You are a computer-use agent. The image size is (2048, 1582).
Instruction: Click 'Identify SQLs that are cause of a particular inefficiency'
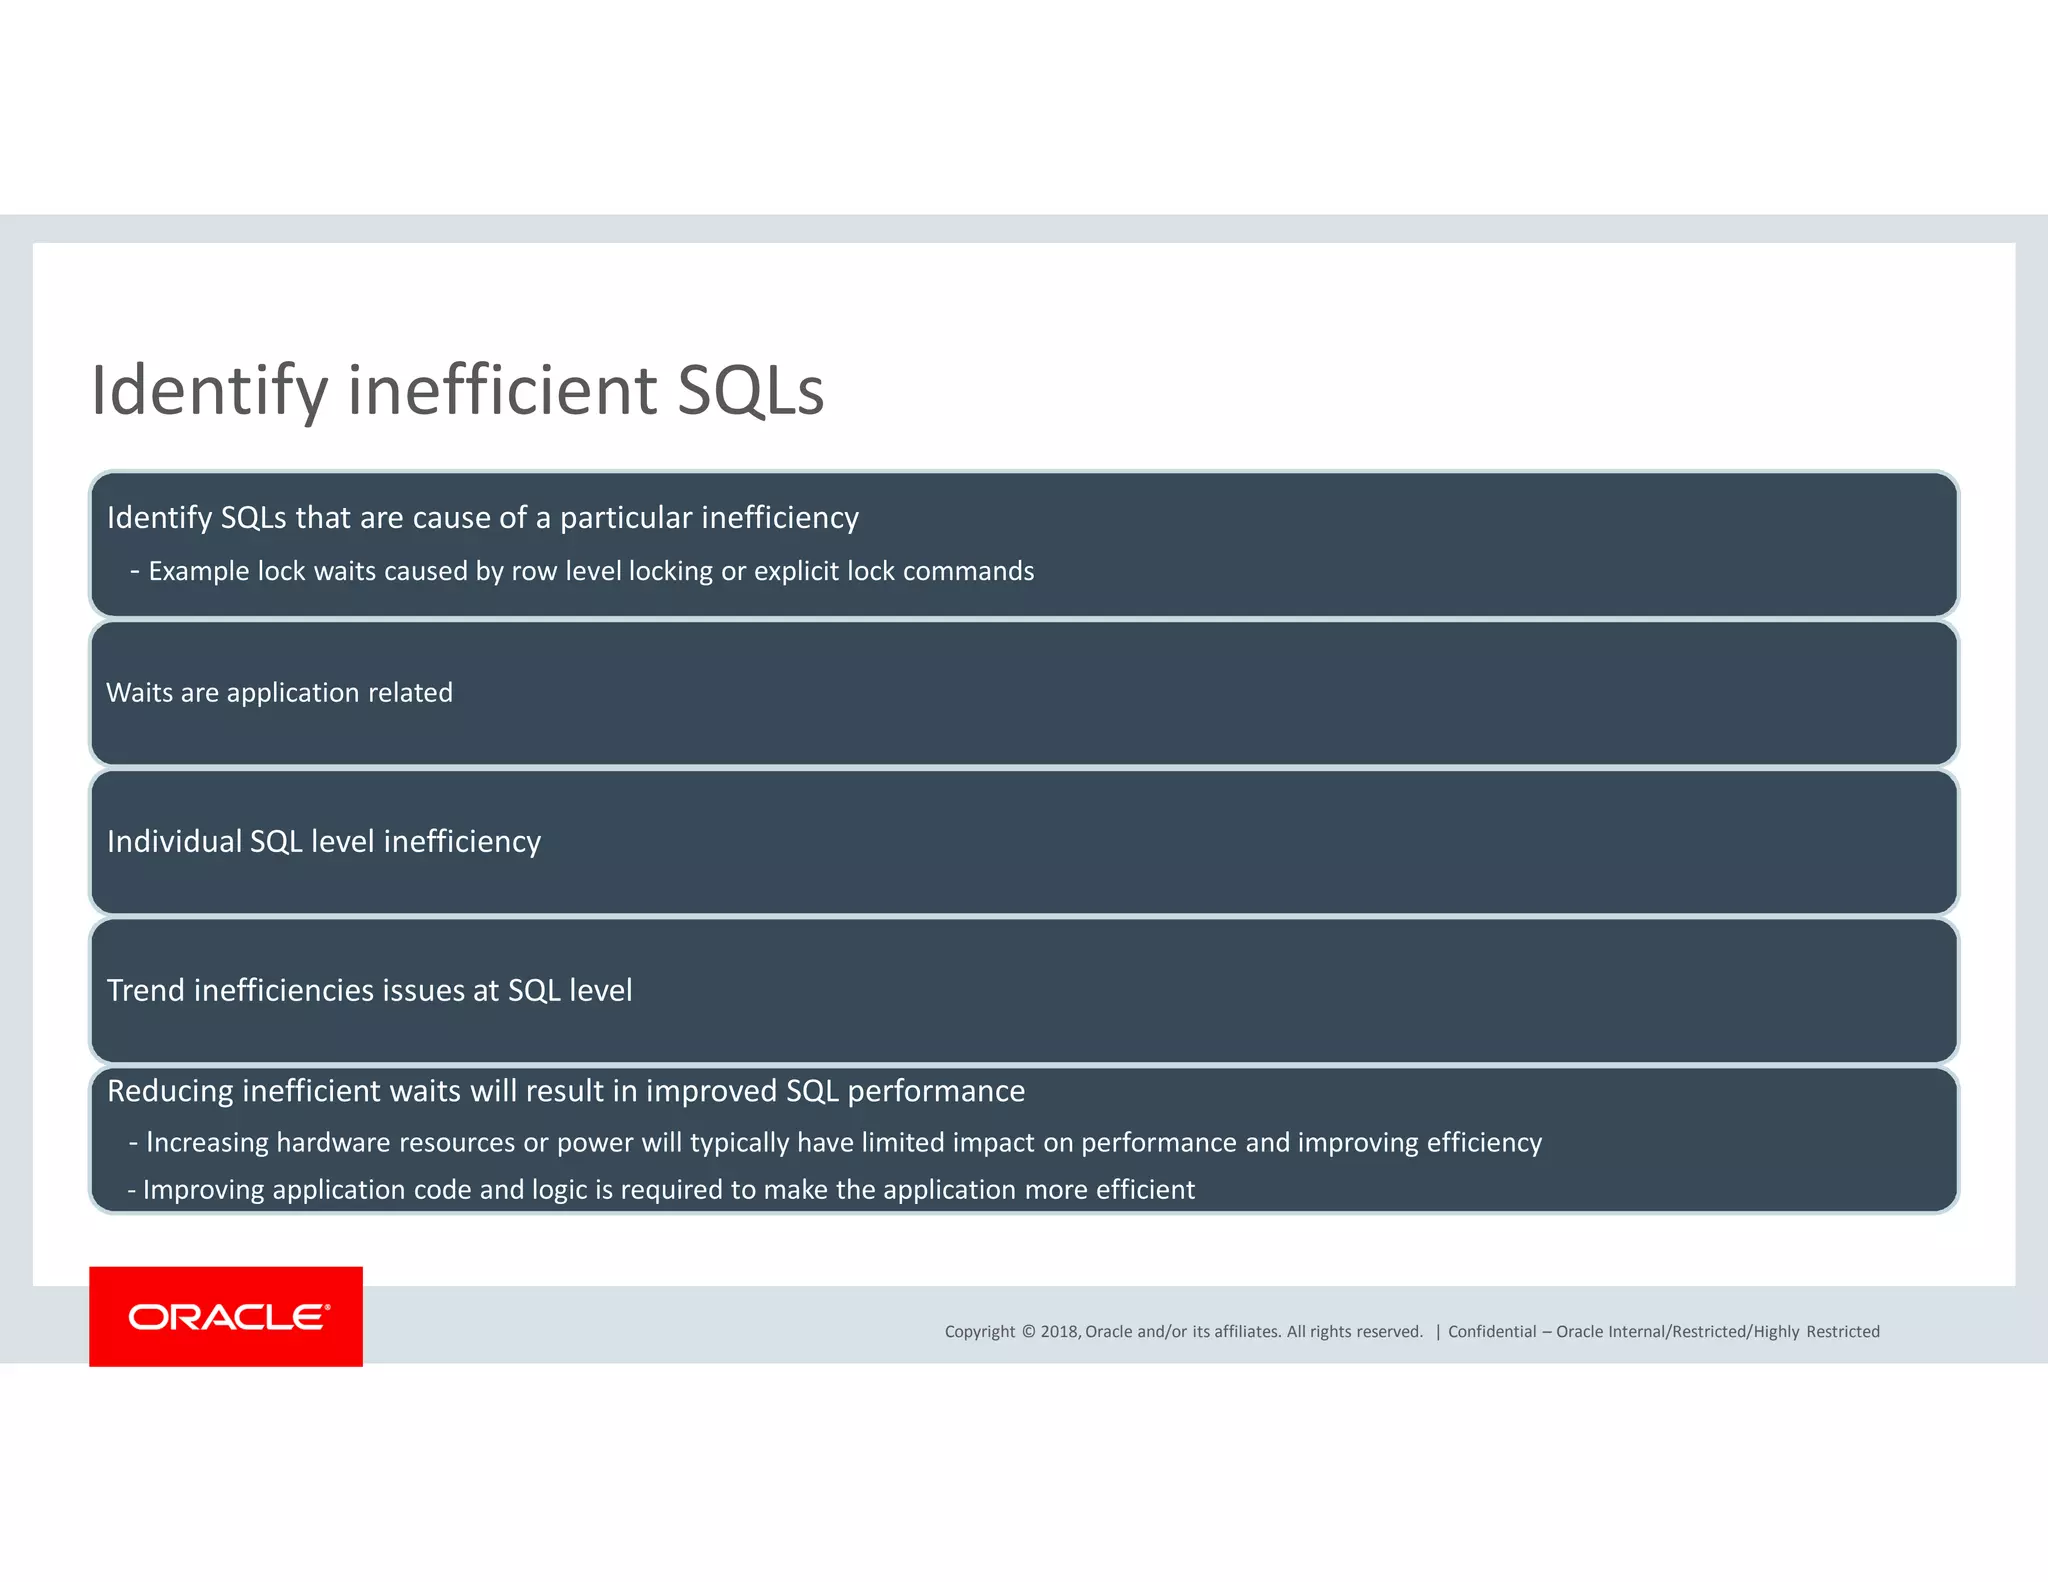(483, 517)
